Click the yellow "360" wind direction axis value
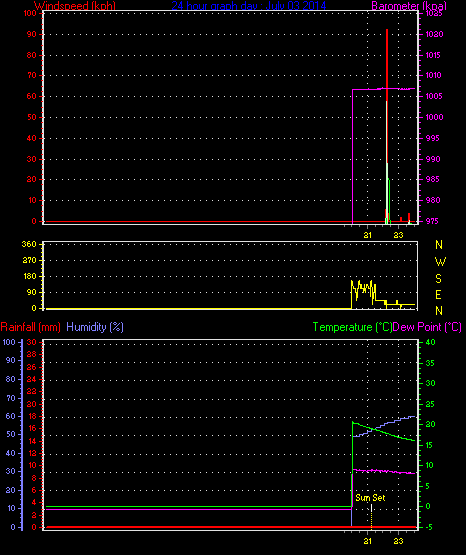The image size is (466, 555). pyautogui.click(x=29, y=244)
